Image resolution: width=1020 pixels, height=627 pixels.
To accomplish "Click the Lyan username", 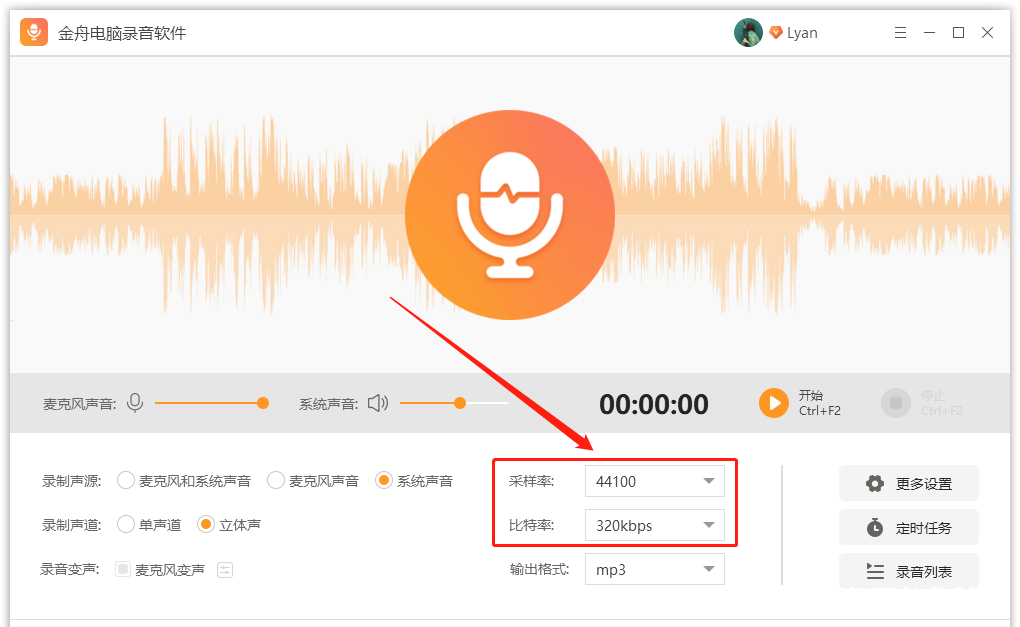I will point(802,33).
